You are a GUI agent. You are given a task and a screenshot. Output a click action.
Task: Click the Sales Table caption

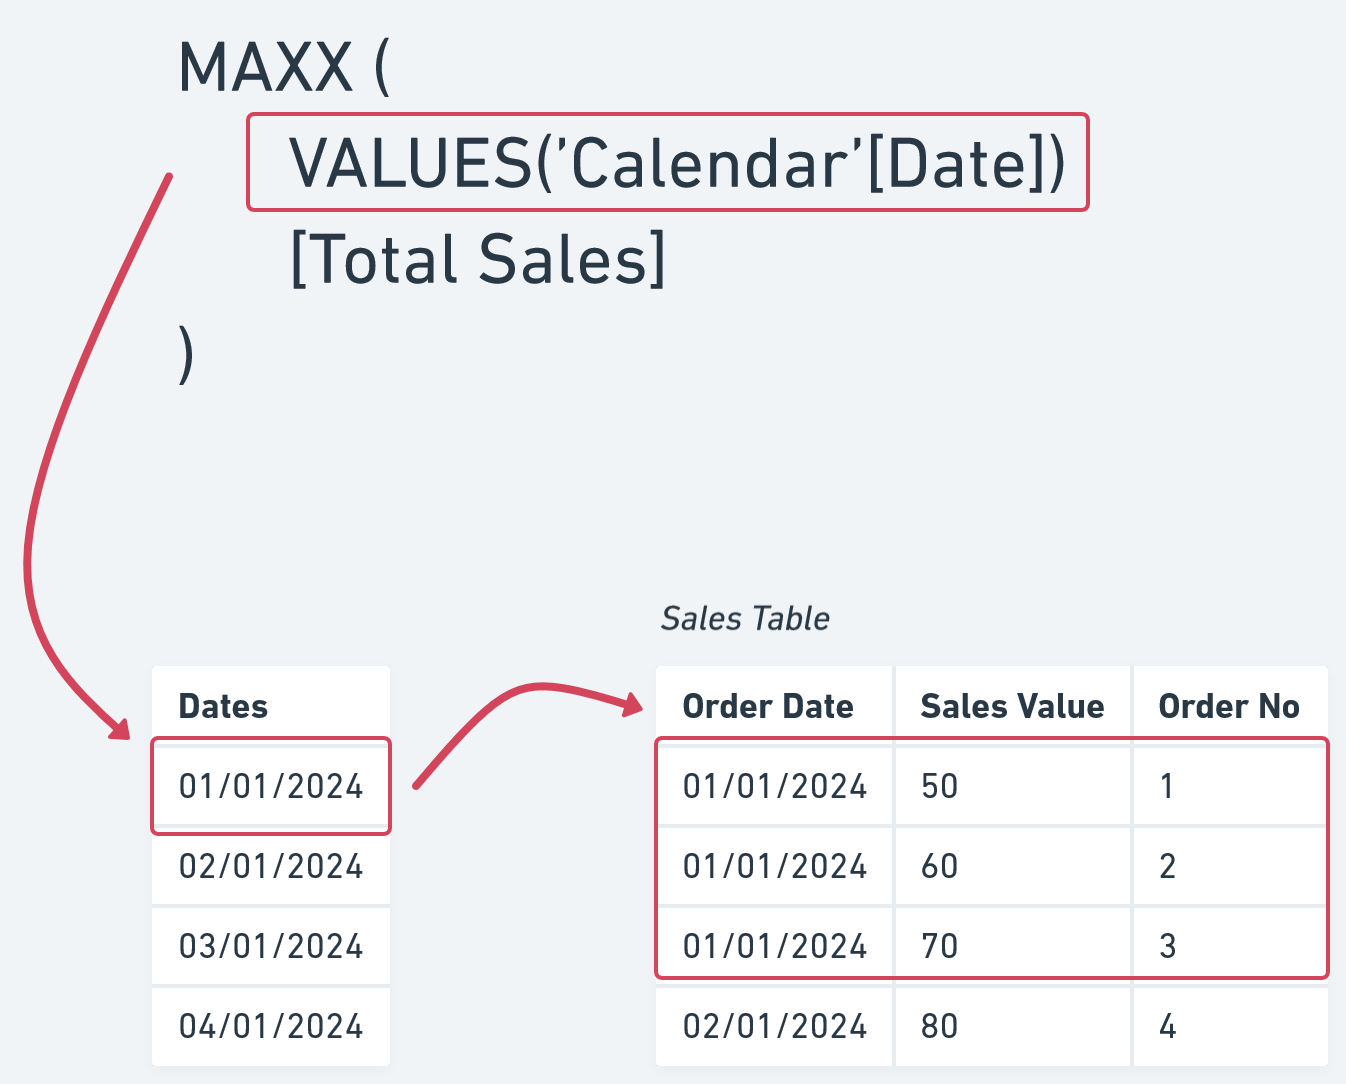pyautogui.click(x=745, y=619)
